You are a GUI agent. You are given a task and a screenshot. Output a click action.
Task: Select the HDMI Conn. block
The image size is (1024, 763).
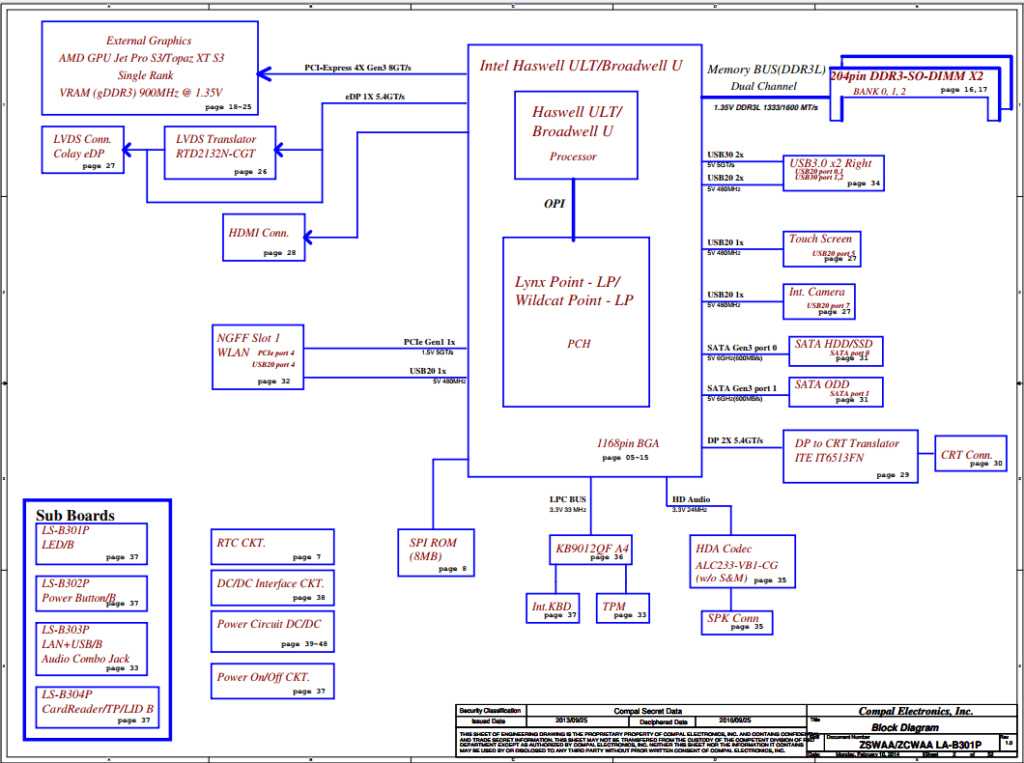click(x=264, y=237)
